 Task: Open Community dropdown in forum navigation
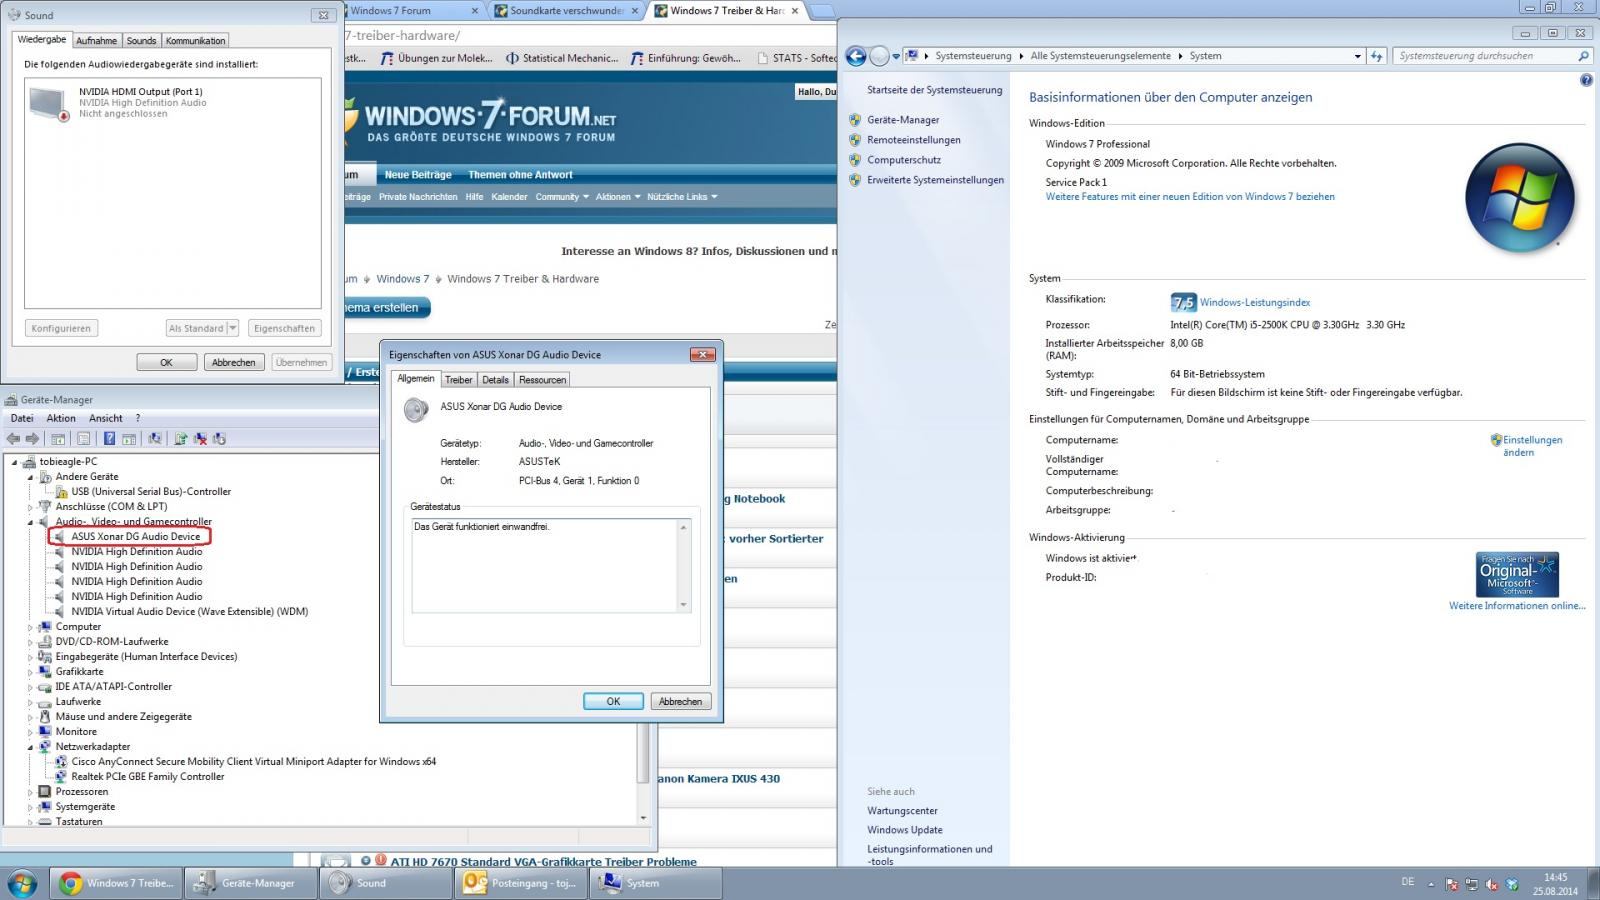pos(561,197)
